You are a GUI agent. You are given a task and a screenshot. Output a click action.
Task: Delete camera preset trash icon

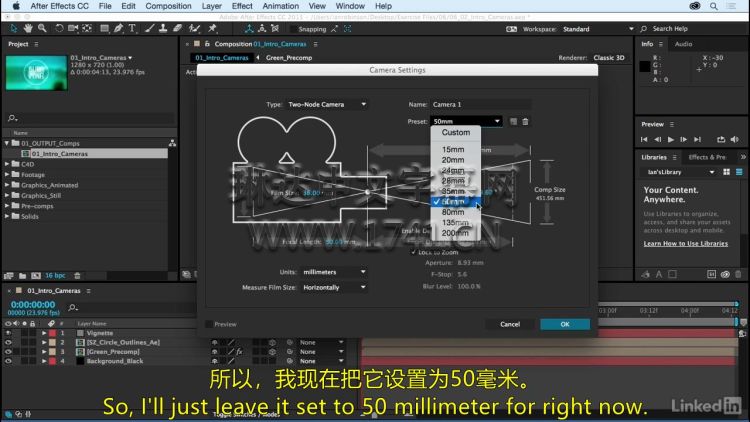pos(525,122)
